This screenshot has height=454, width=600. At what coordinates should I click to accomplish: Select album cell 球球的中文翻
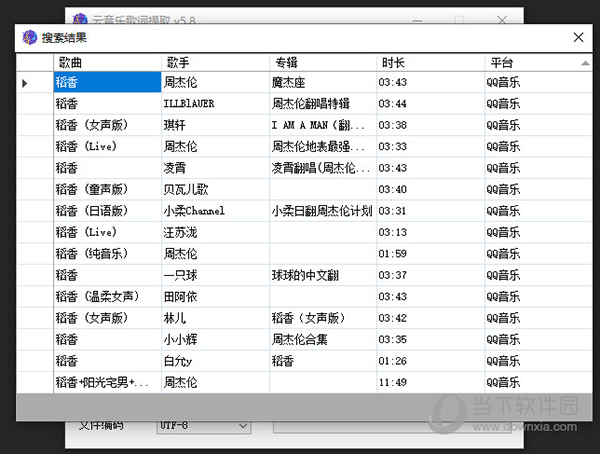point(323,275)
